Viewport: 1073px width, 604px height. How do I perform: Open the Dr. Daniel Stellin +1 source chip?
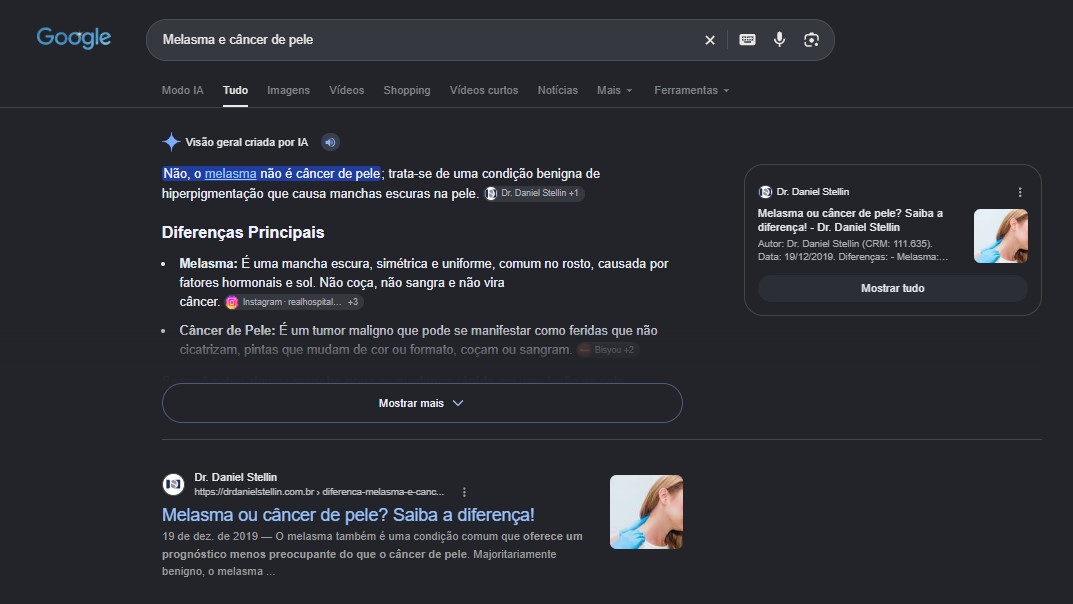click(534, 194)
